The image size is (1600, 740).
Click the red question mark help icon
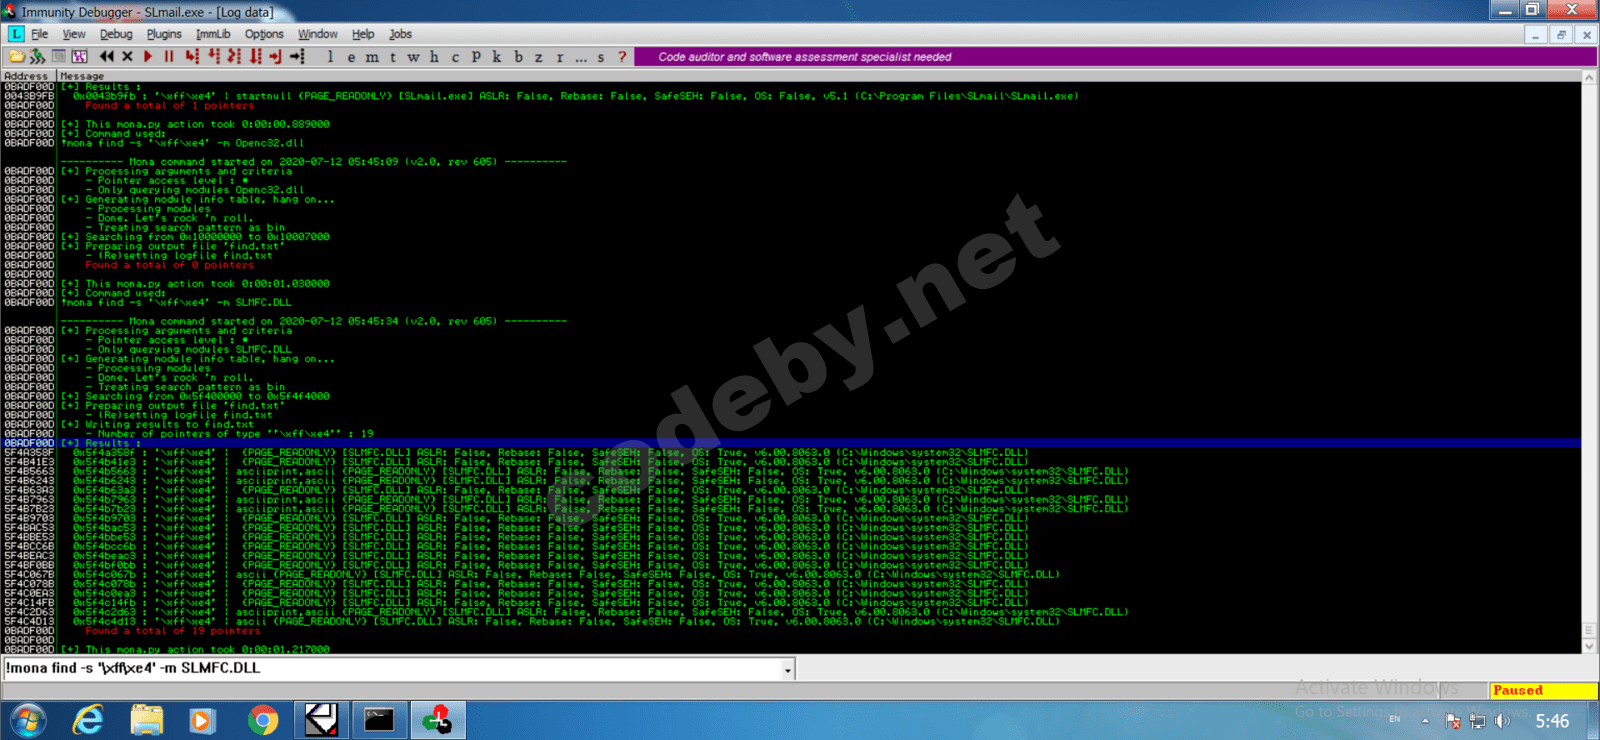tap(622, 57)
